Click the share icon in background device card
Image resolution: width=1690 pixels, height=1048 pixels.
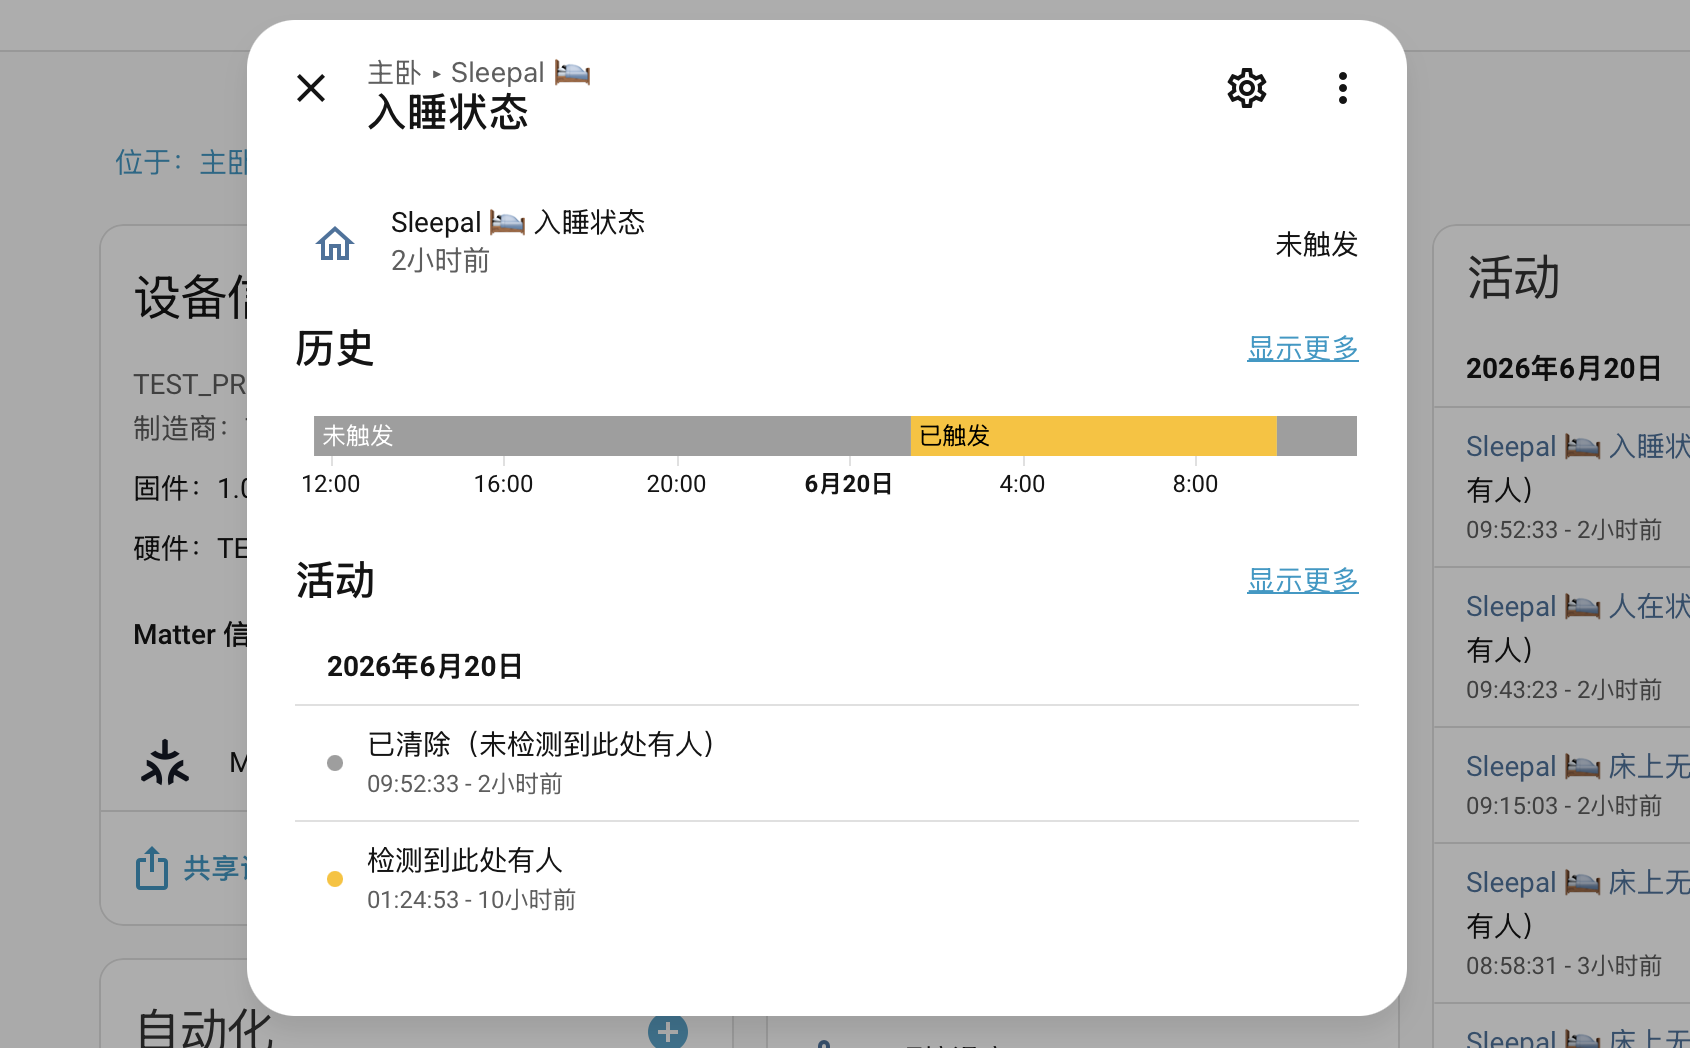click(x=152, y=868)
